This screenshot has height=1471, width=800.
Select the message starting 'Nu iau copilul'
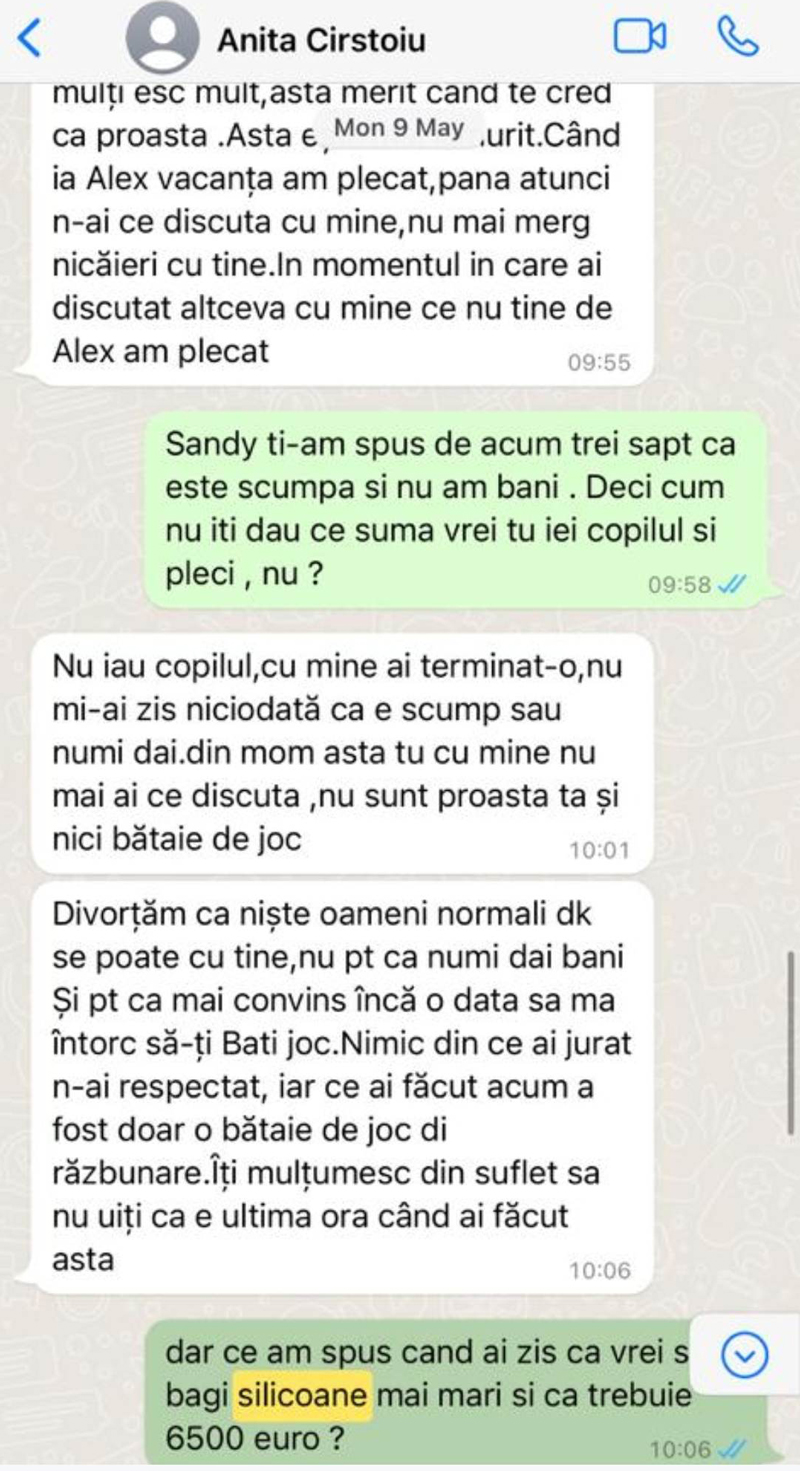[x=342, y=752]
